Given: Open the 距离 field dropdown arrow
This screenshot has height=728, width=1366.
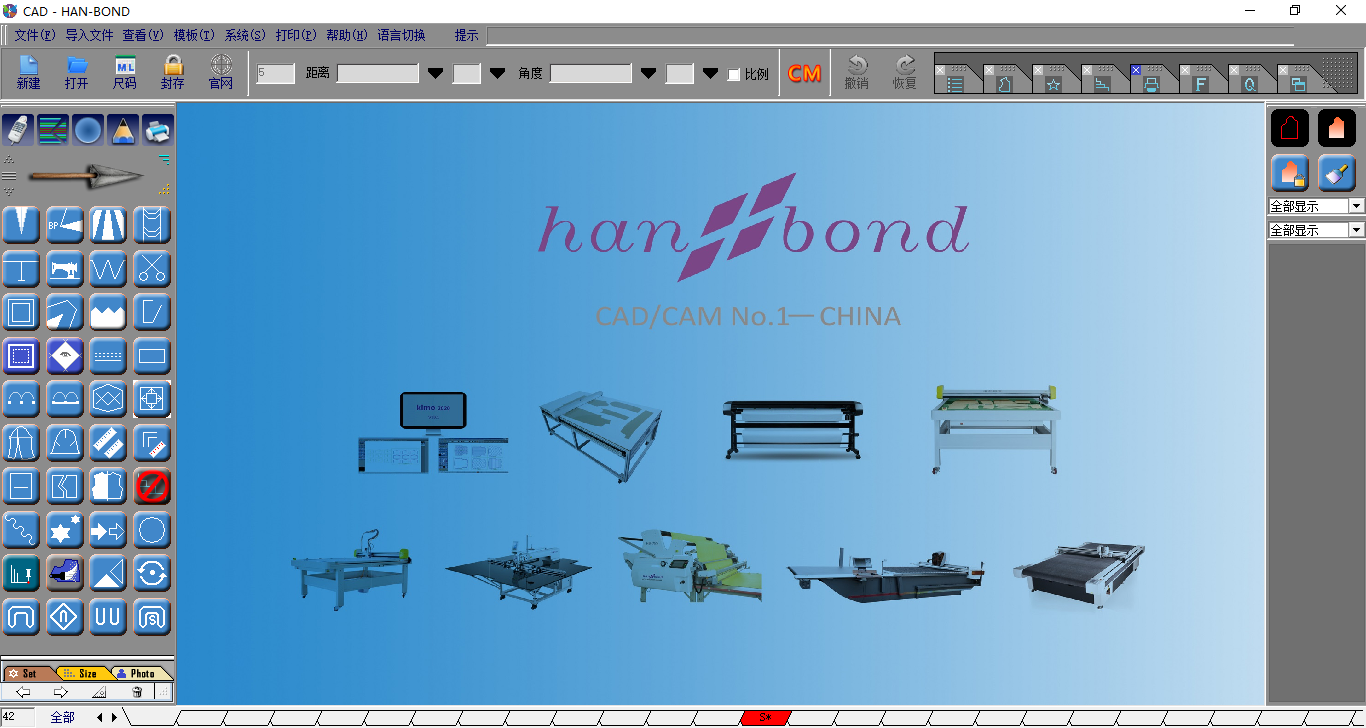Looking at the screenshot, I should coord(435,74).
